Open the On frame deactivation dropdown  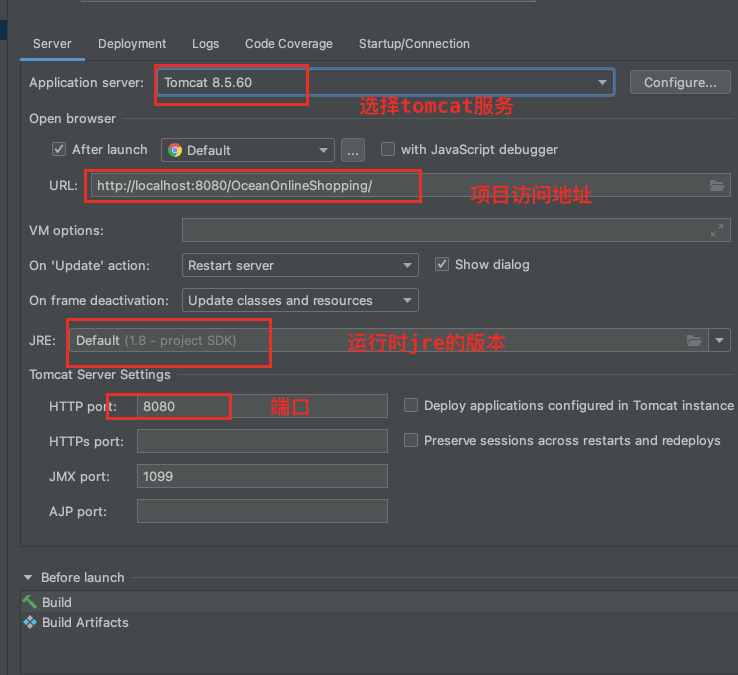[x=407, y=301]
